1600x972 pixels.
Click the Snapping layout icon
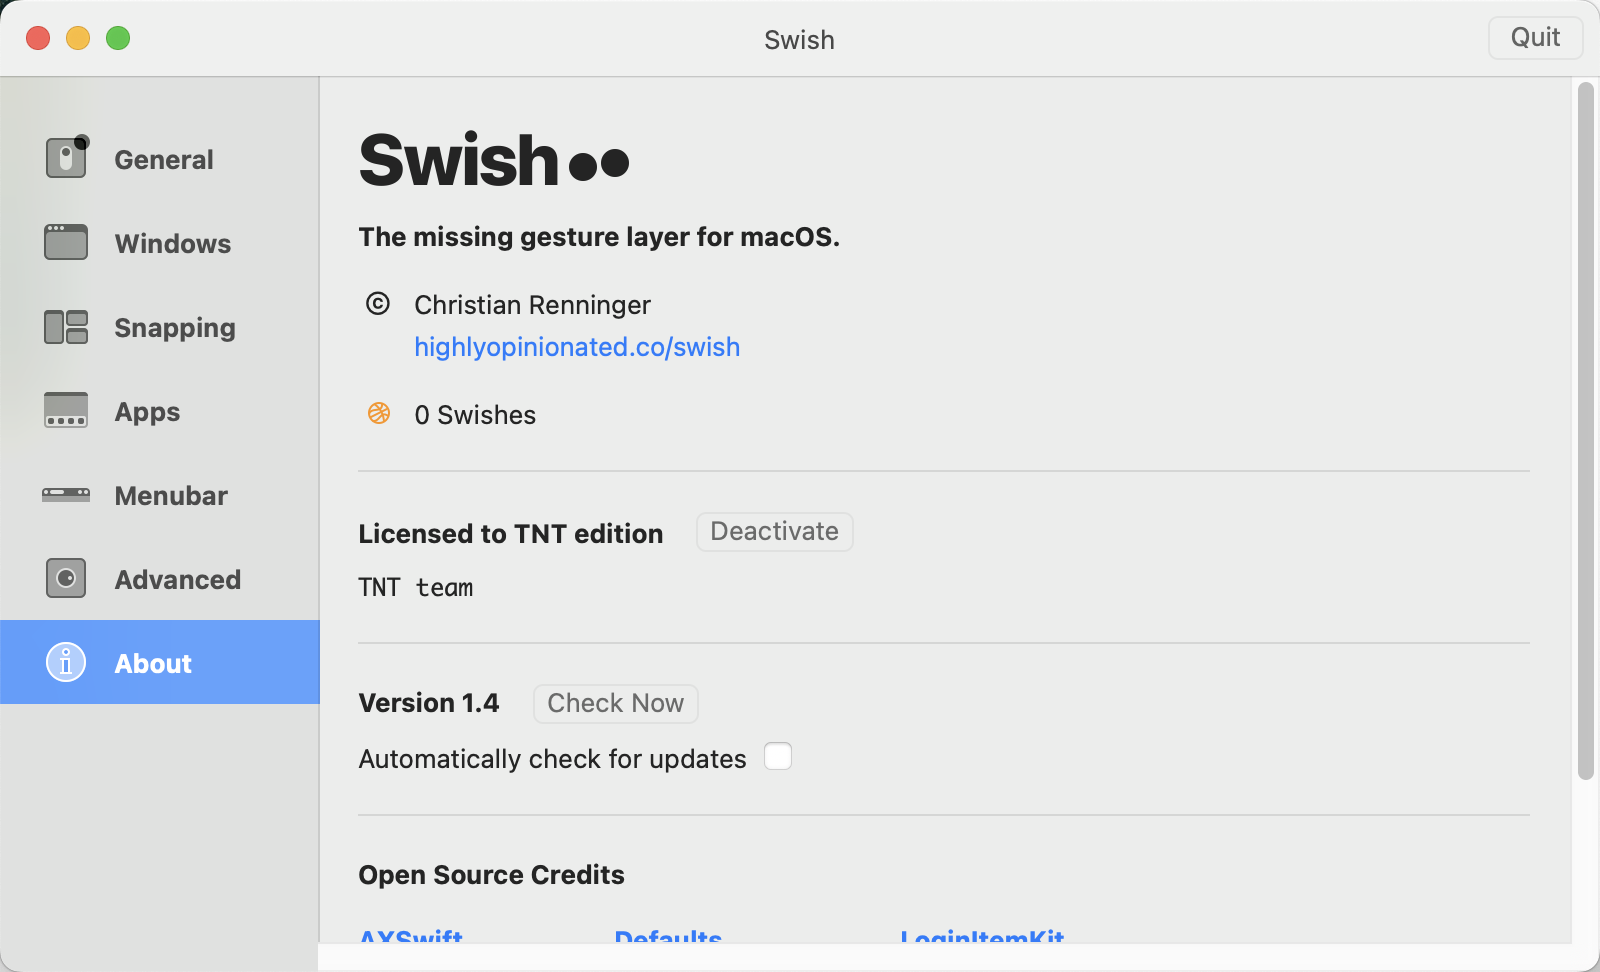pyautogui.click(x=66, y=327)
